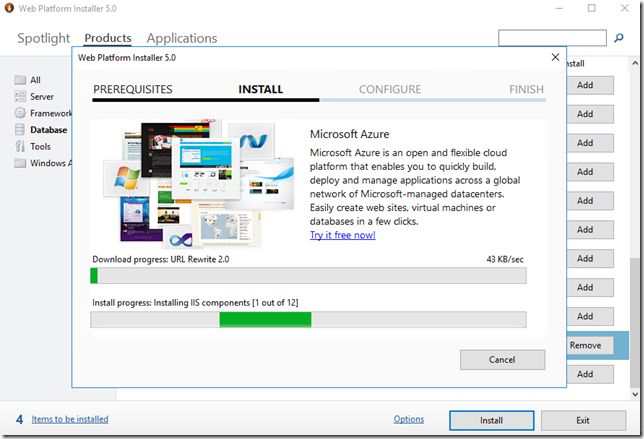Click the scrollbar down arrow

[635, 394]
